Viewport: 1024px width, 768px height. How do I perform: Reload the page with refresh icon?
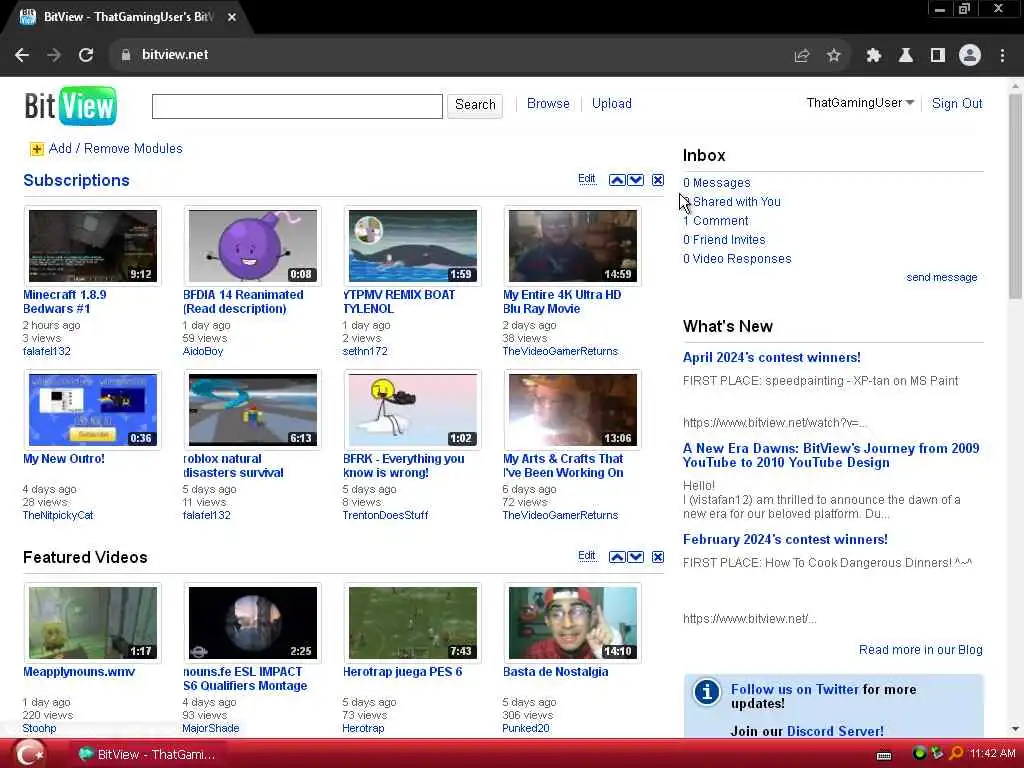click(x=86, y=55)
